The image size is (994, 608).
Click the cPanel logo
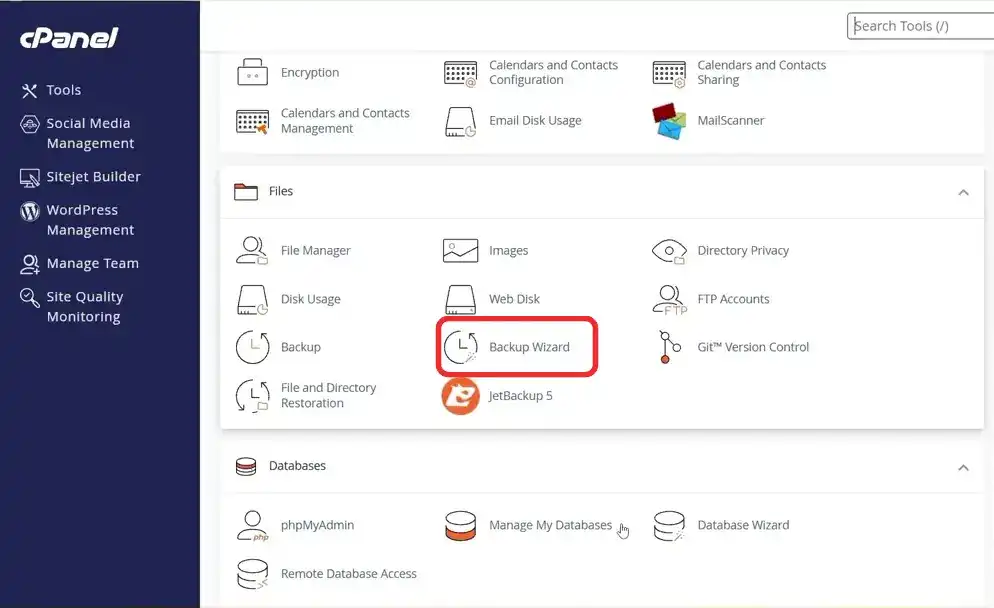(x=69, y=37)
